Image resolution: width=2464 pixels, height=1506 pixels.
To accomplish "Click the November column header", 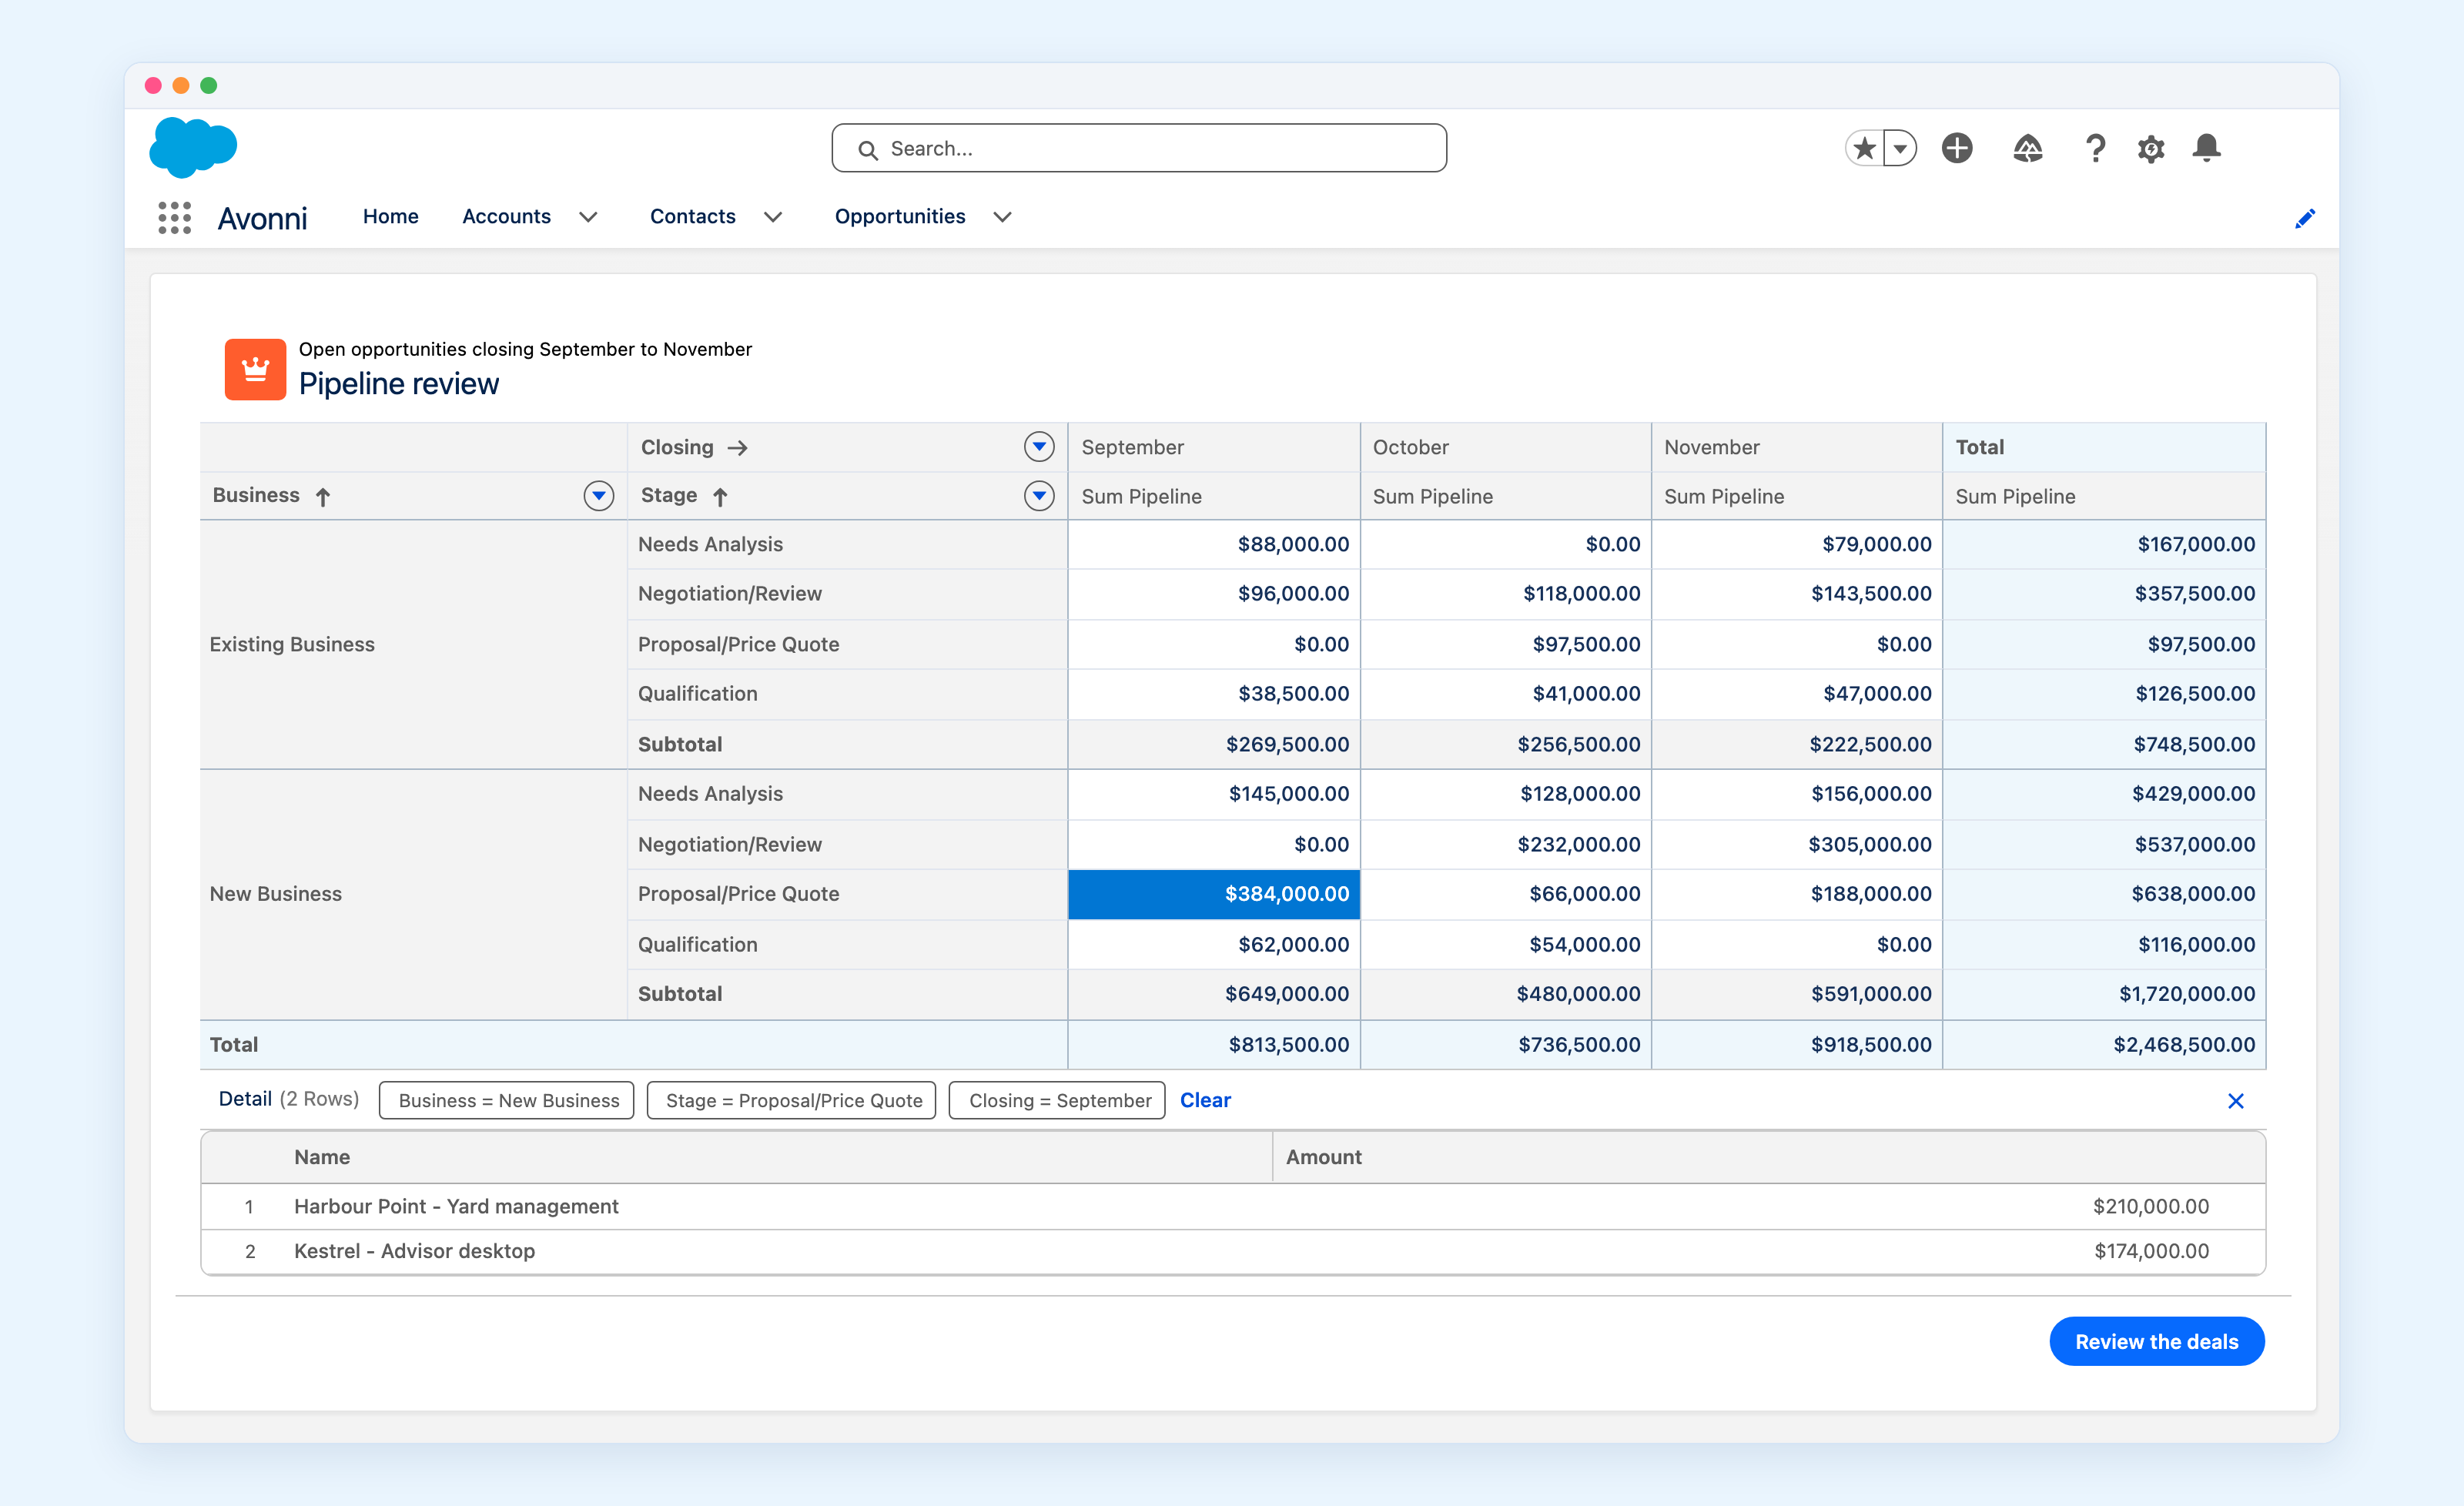I will tap(1796, 447).
